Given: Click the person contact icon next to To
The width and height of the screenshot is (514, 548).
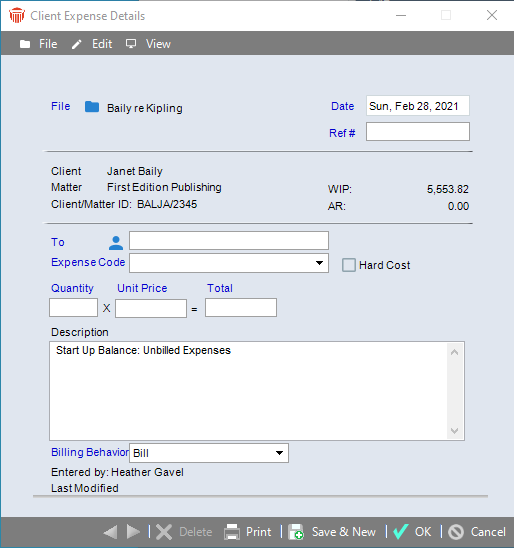Looking at the screenshot, I should [x=116, y=243].
